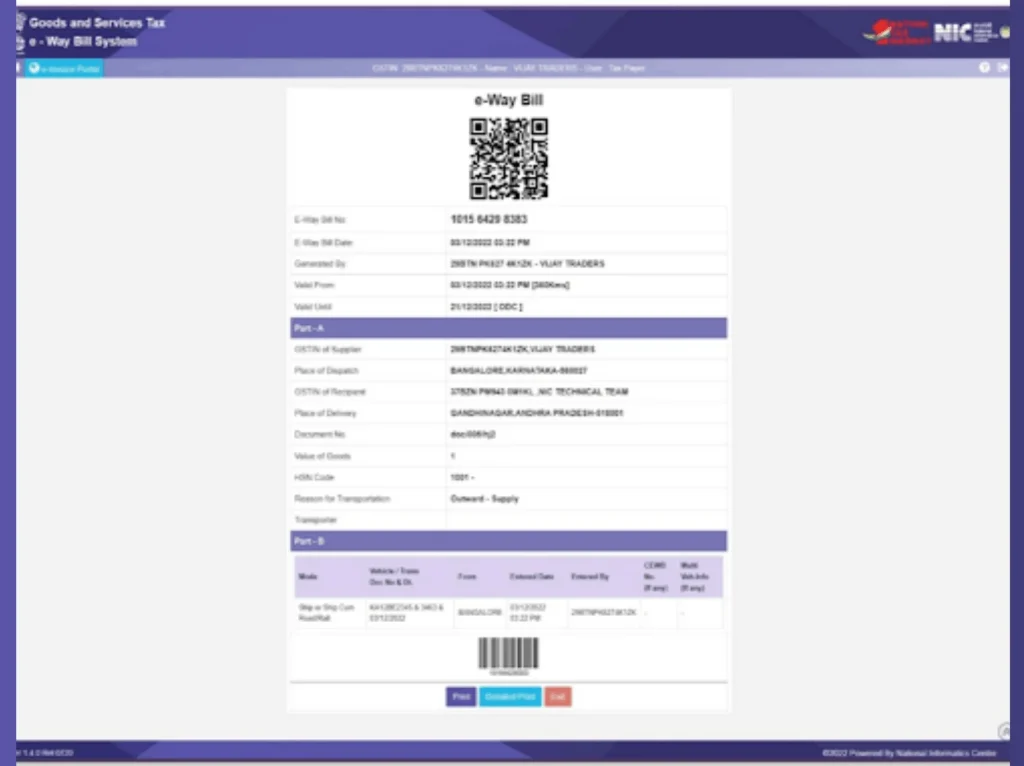Viewport: 1024px width, 766px height.
Task: Click the HSN Code value 1001
Action: (462, 477)
